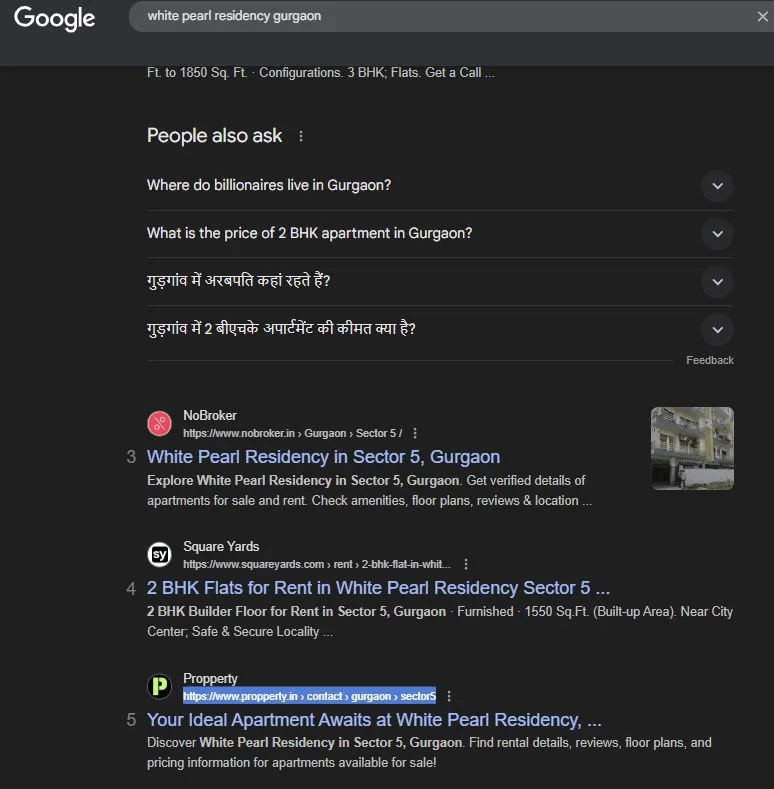Click the Square Yards favicon icon

click(x=160, y=554)
